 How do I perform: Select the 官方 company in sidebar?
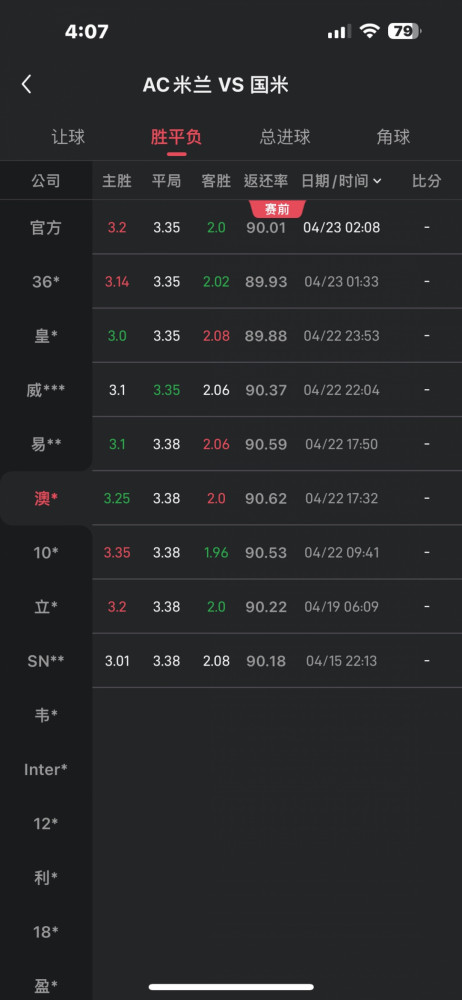46,228
